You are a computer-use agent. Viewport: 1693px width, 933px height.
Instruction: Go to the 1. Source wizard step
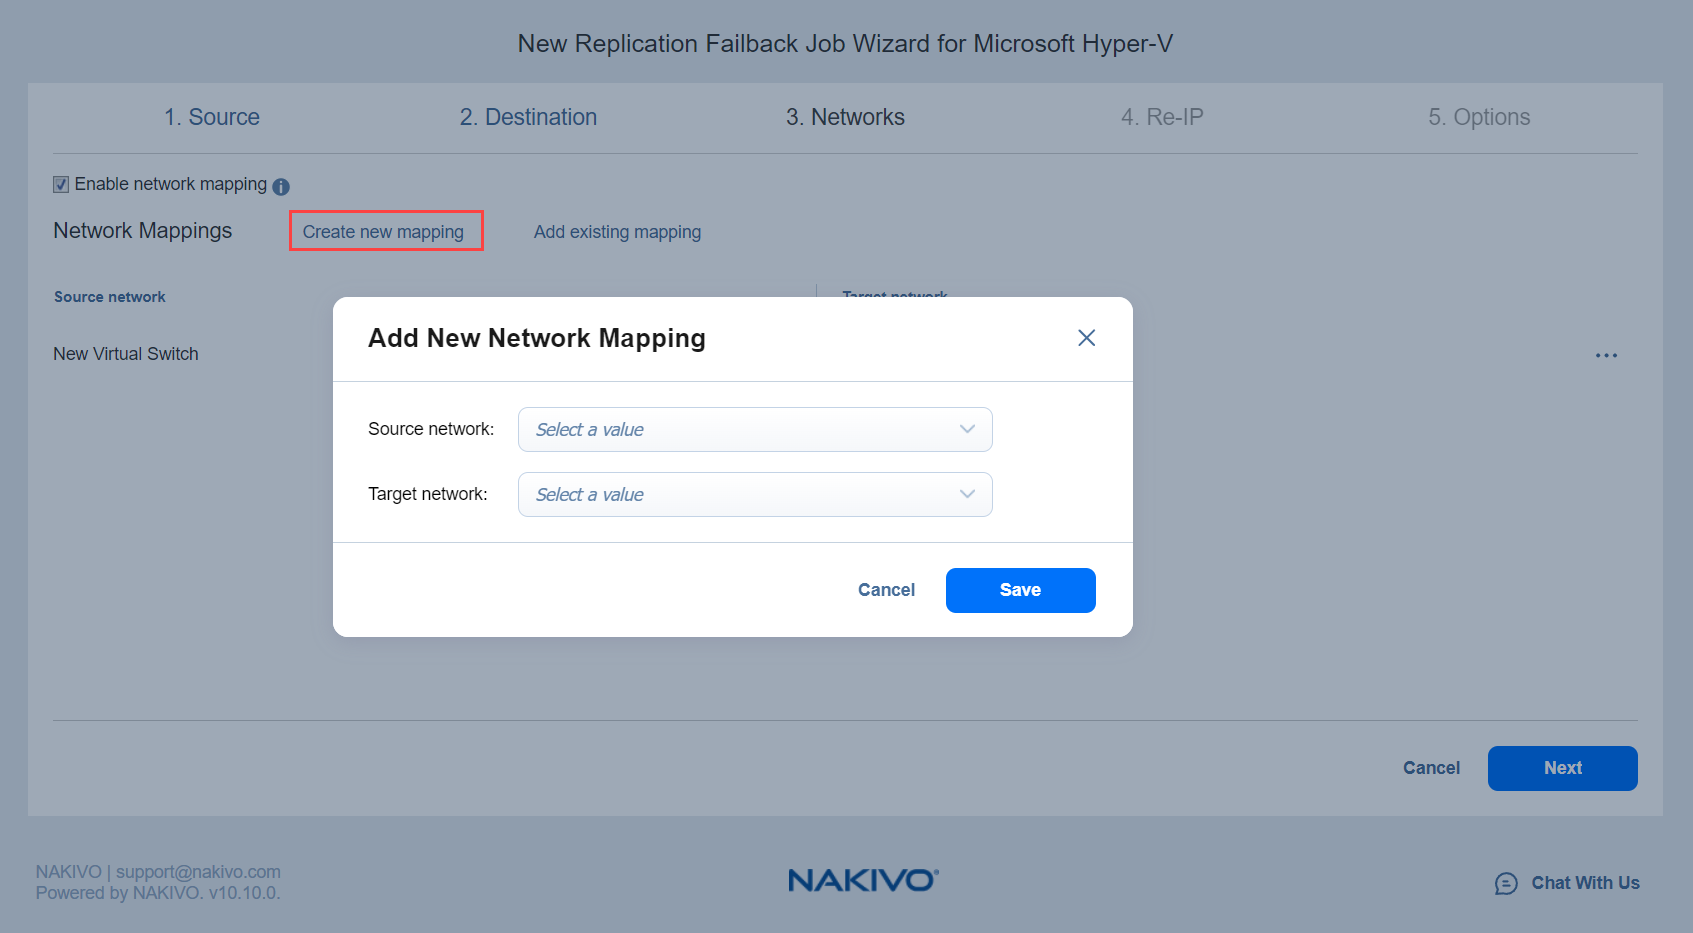[212, 117]
